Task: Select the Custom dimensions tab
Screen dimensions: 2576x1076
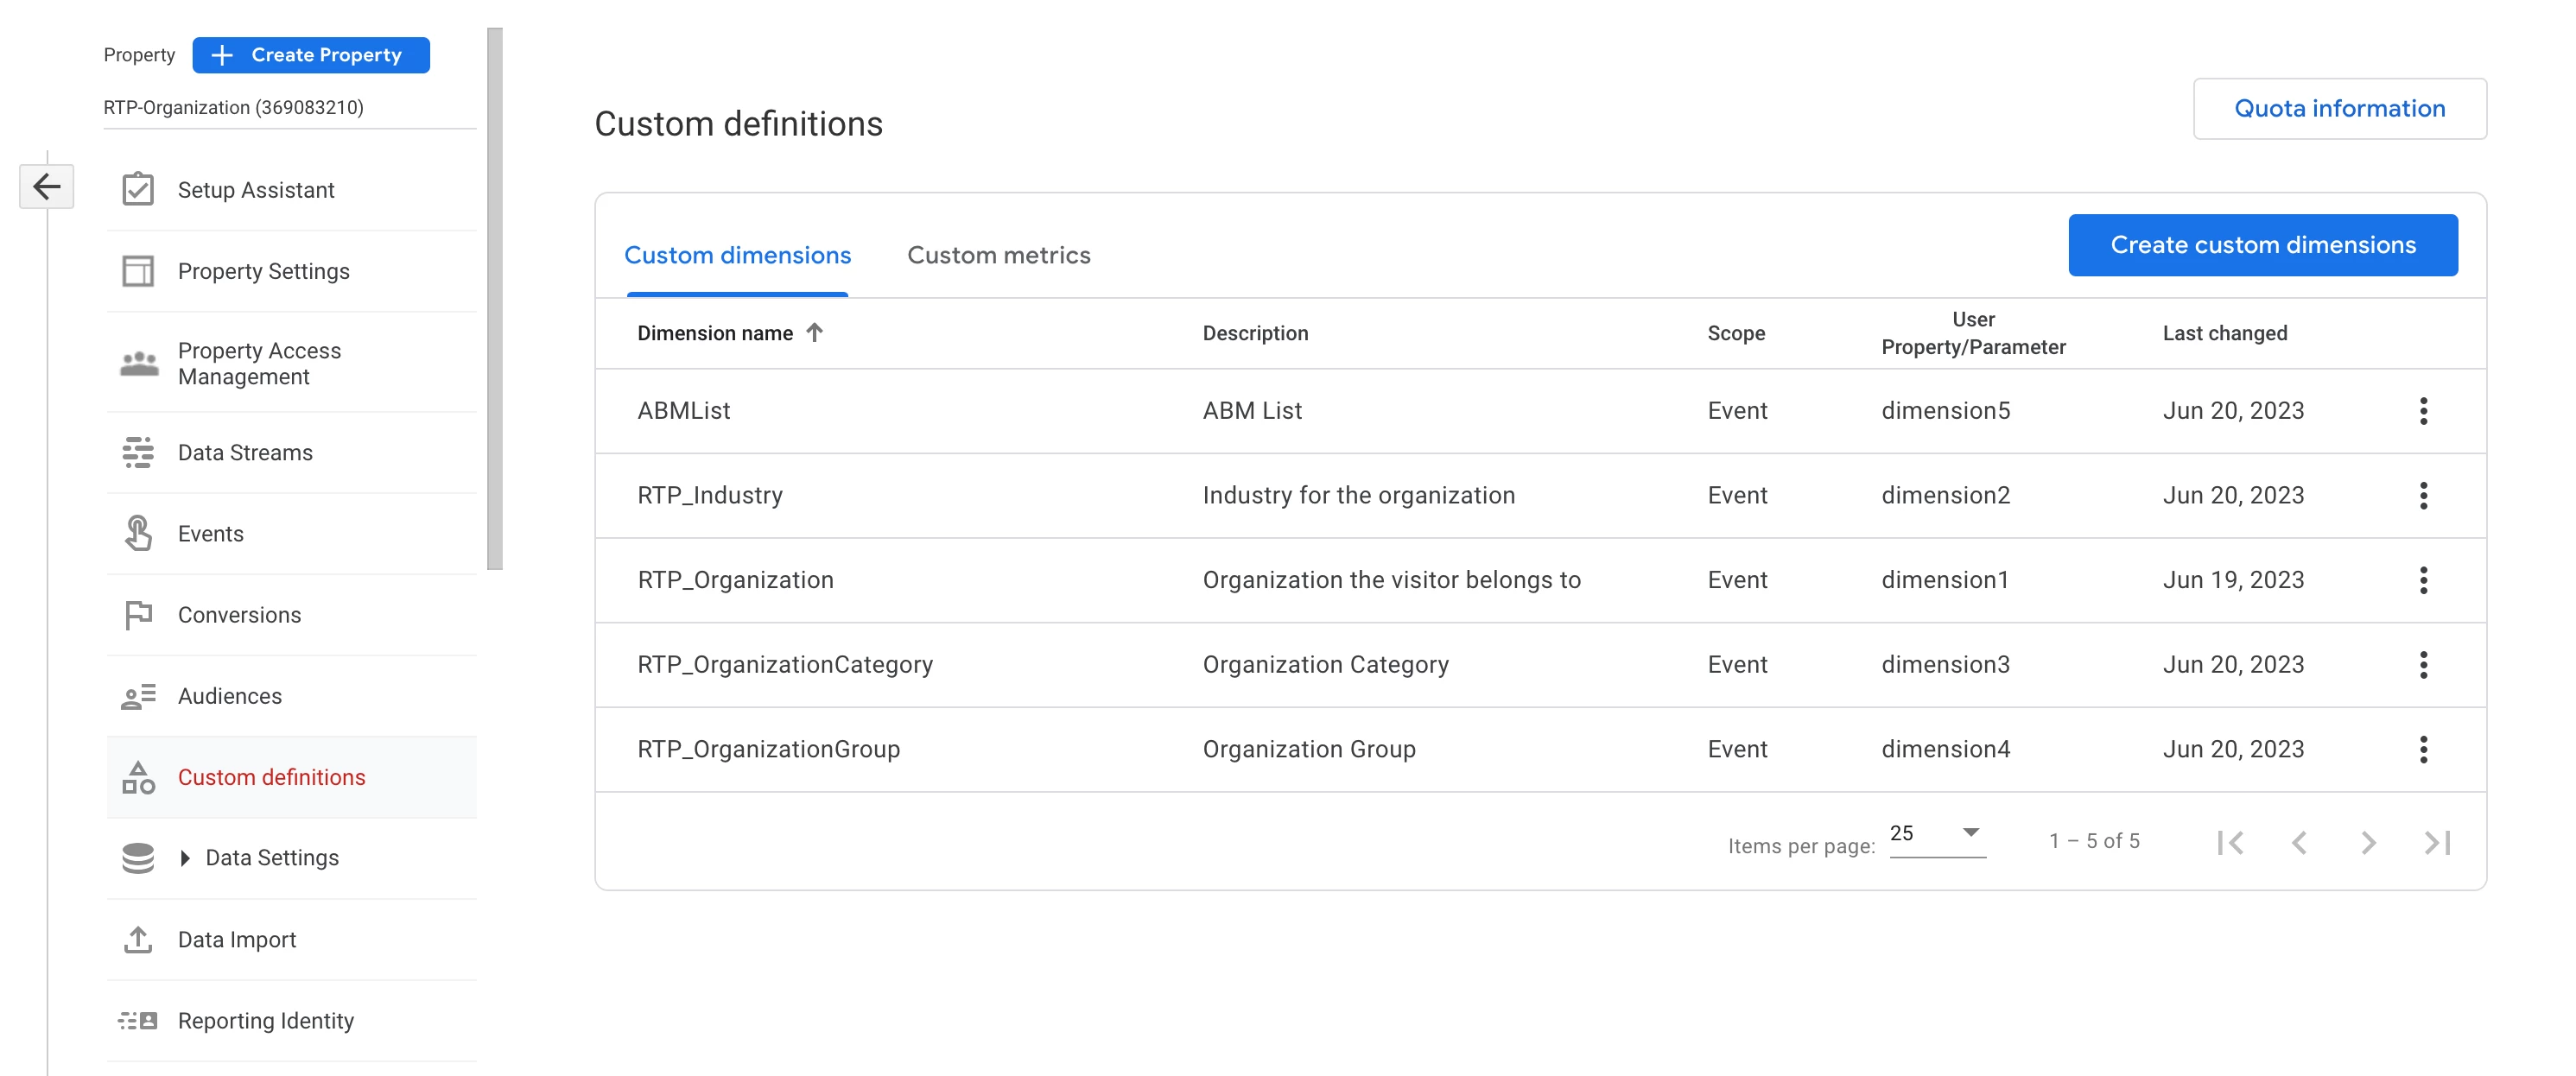Action: pyautogui.click(x=737, y=255)
